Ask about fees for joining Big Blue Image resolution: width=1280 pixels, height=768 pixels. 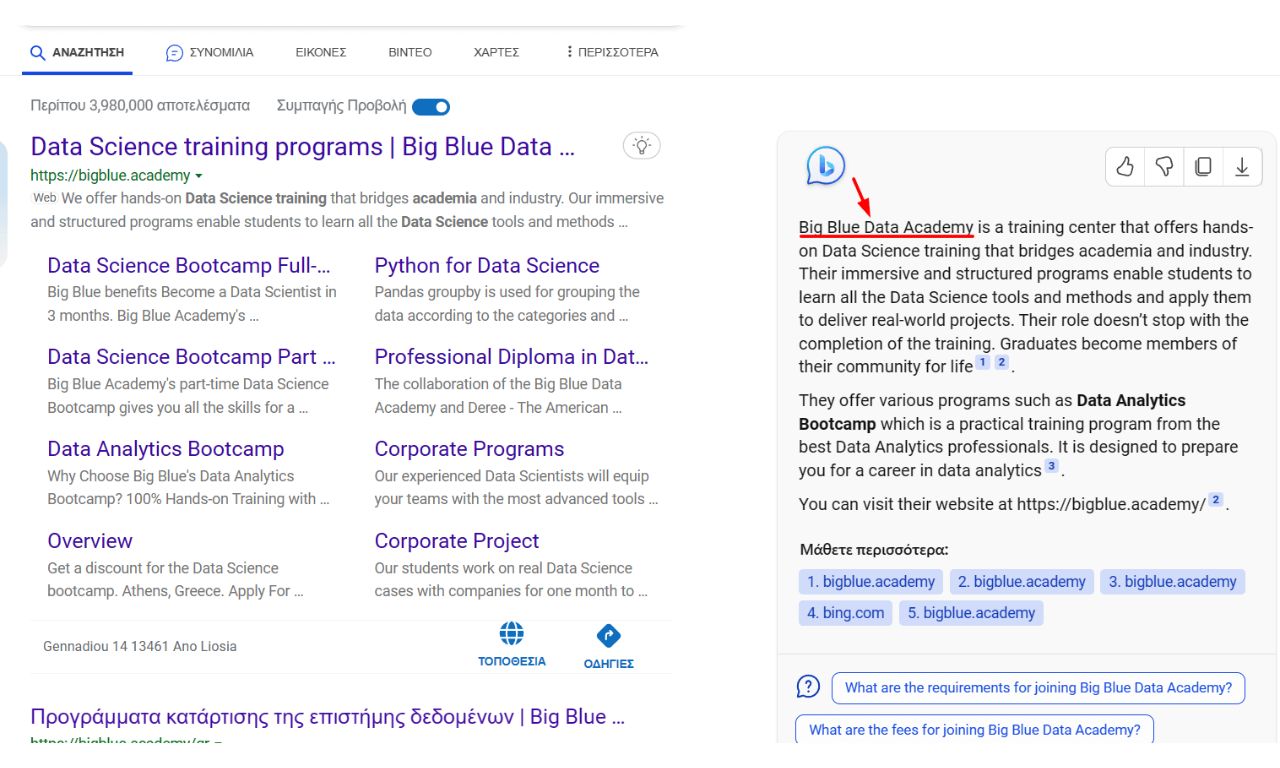click(975, 730)
